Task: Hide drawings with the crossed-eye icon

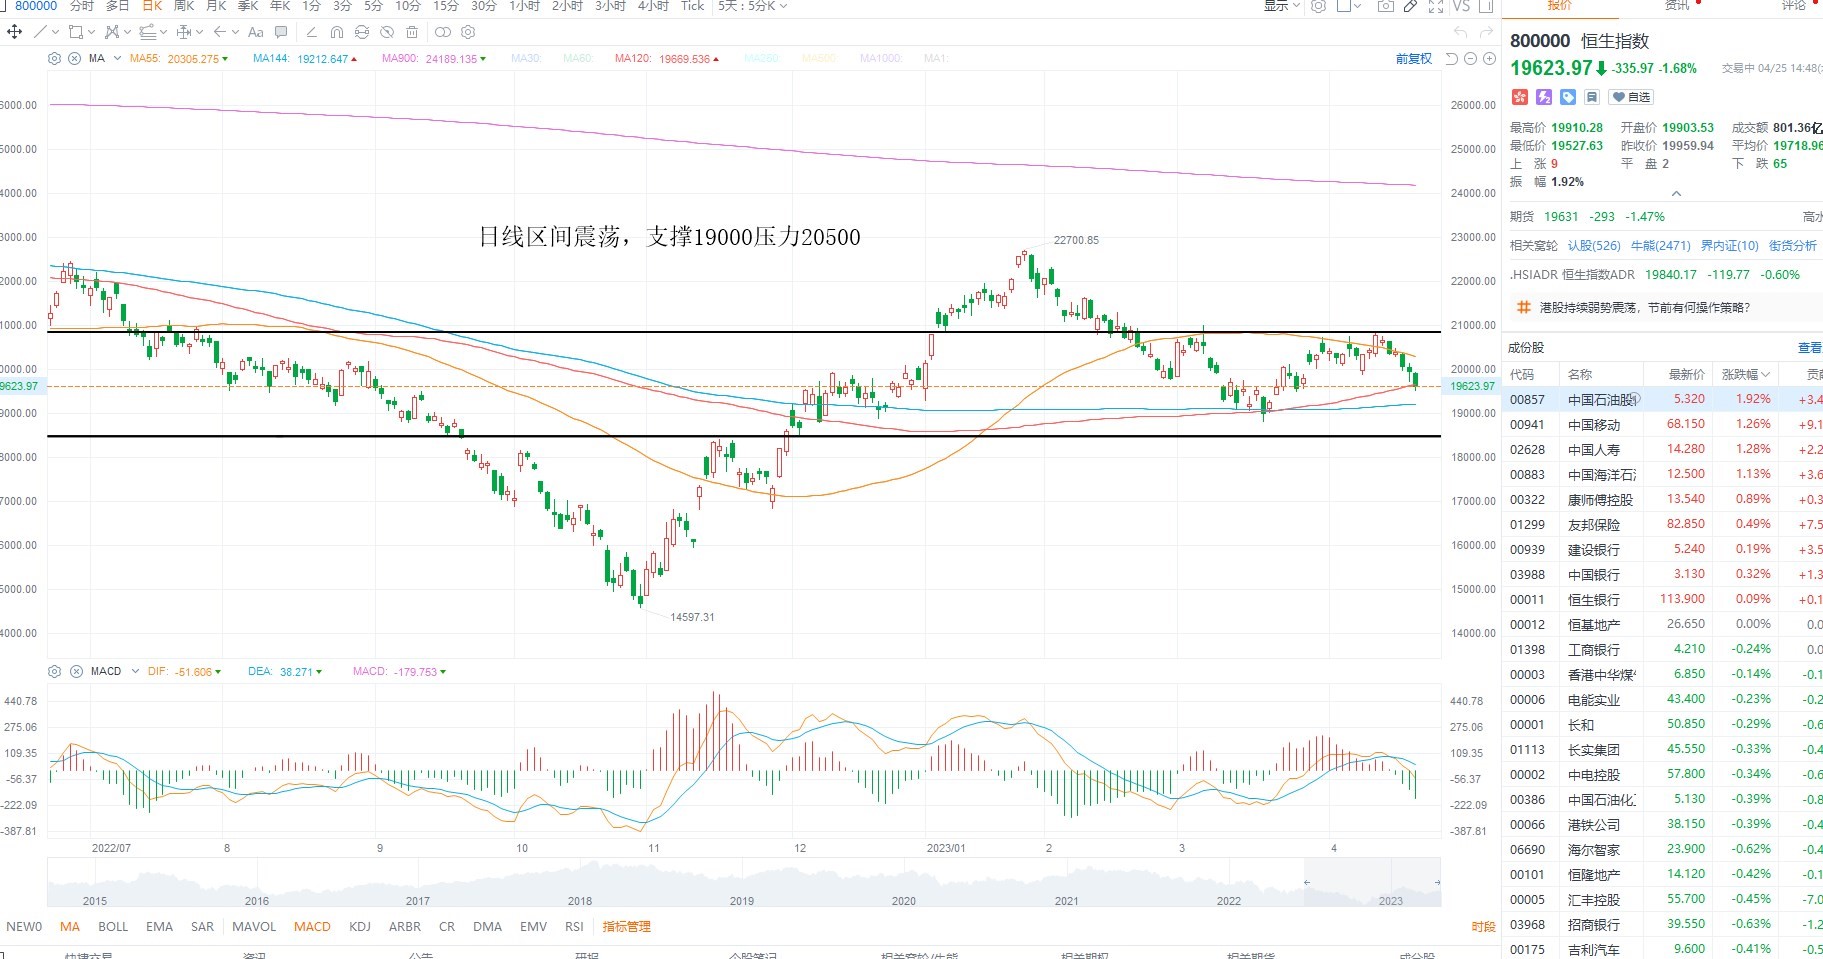Action: click(387, 32)
